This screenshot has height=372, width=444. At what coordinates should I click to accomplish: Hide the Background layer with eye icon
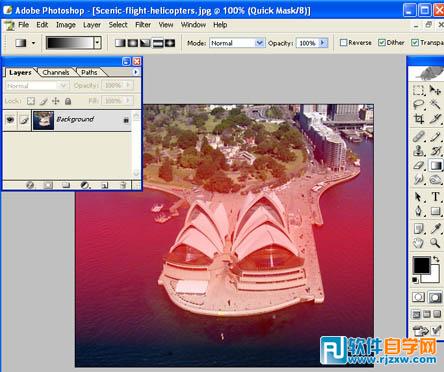click(10, 119)
